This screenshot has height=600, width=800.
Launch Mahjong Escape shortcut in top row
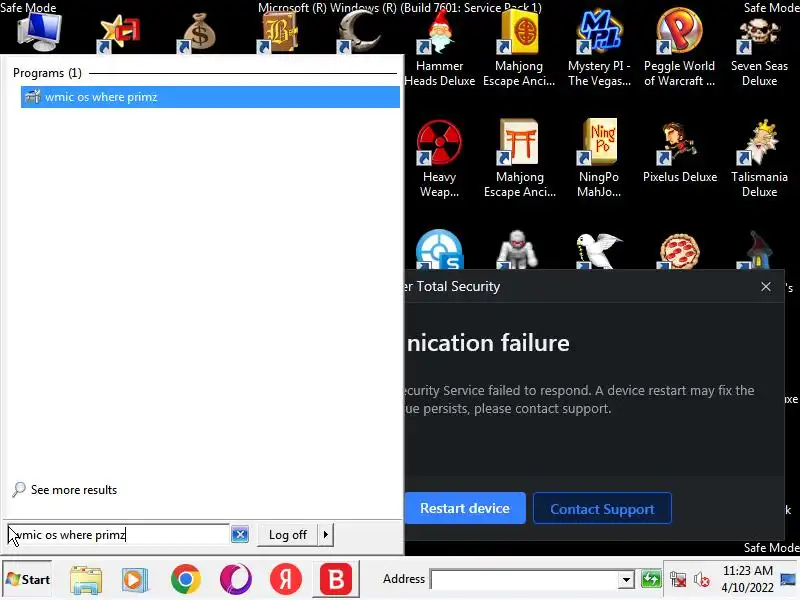tap(519, 47)
